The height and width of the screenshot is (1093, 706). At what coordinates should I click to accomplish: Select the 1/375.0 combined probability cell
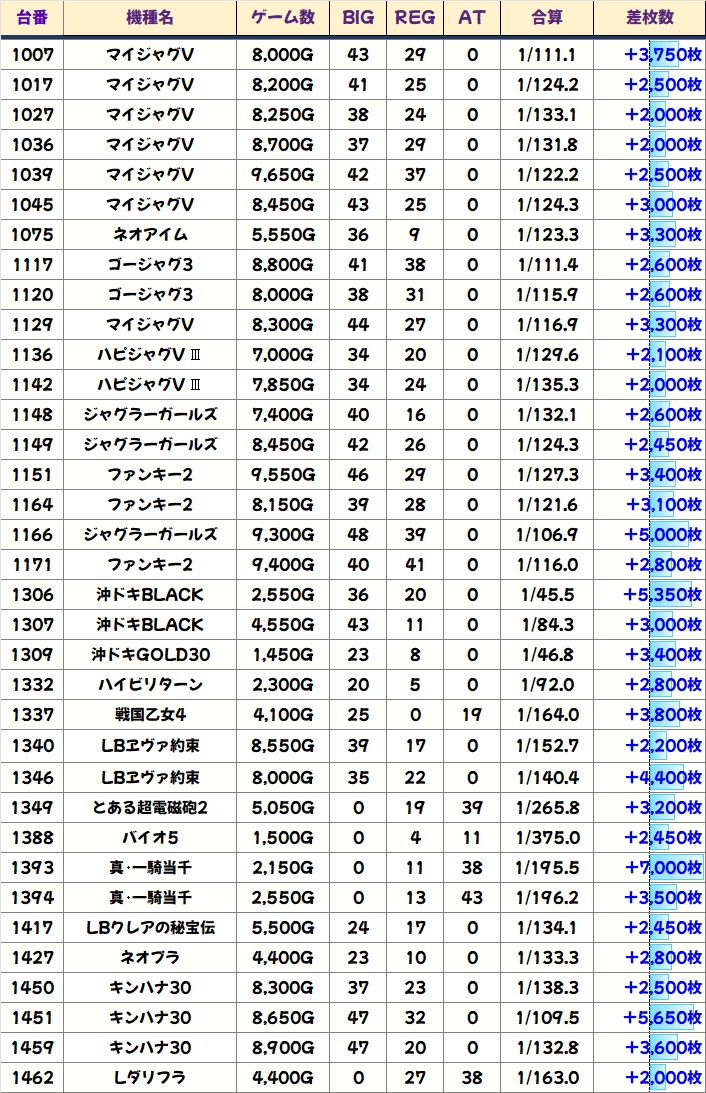pos(547,837)
